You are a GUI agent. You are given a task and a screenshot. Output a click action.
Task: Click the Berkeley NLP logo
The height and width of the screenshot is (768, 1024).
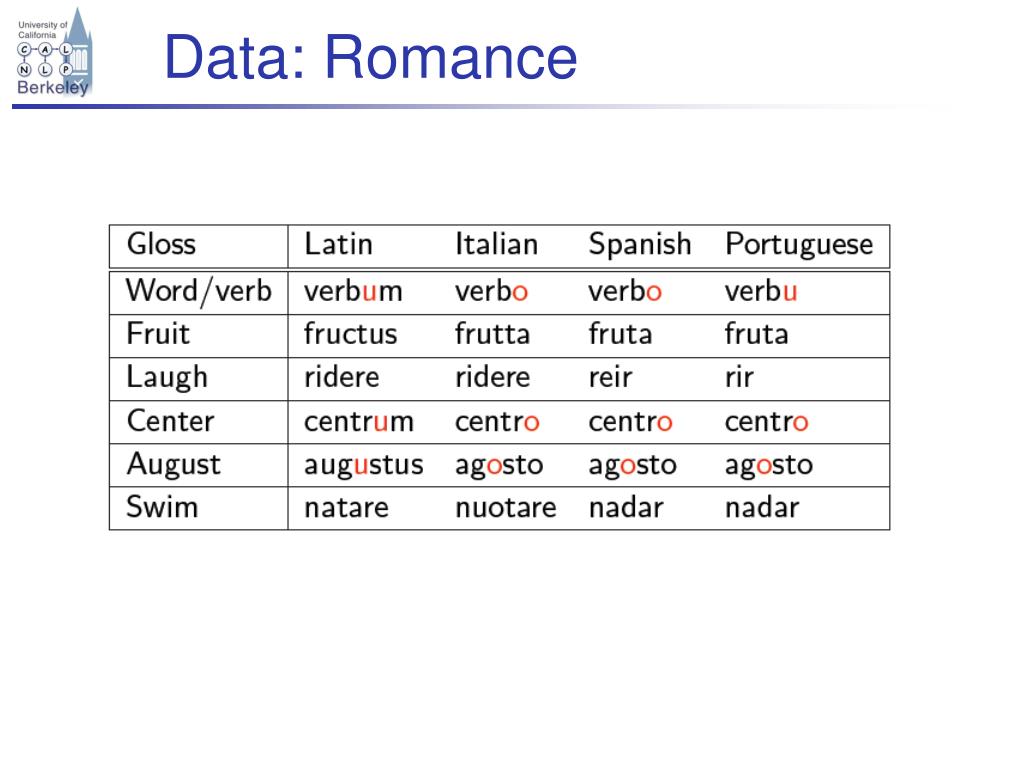tap(54, 53)
